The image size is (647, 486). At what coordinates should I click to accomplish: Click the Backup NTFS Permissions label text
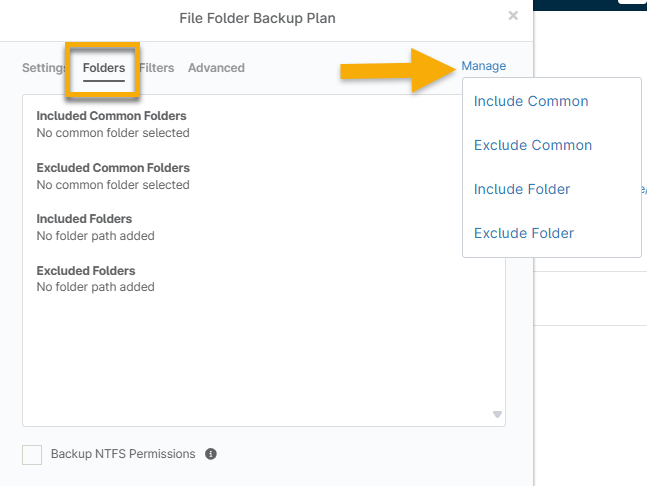coord(123,454)
